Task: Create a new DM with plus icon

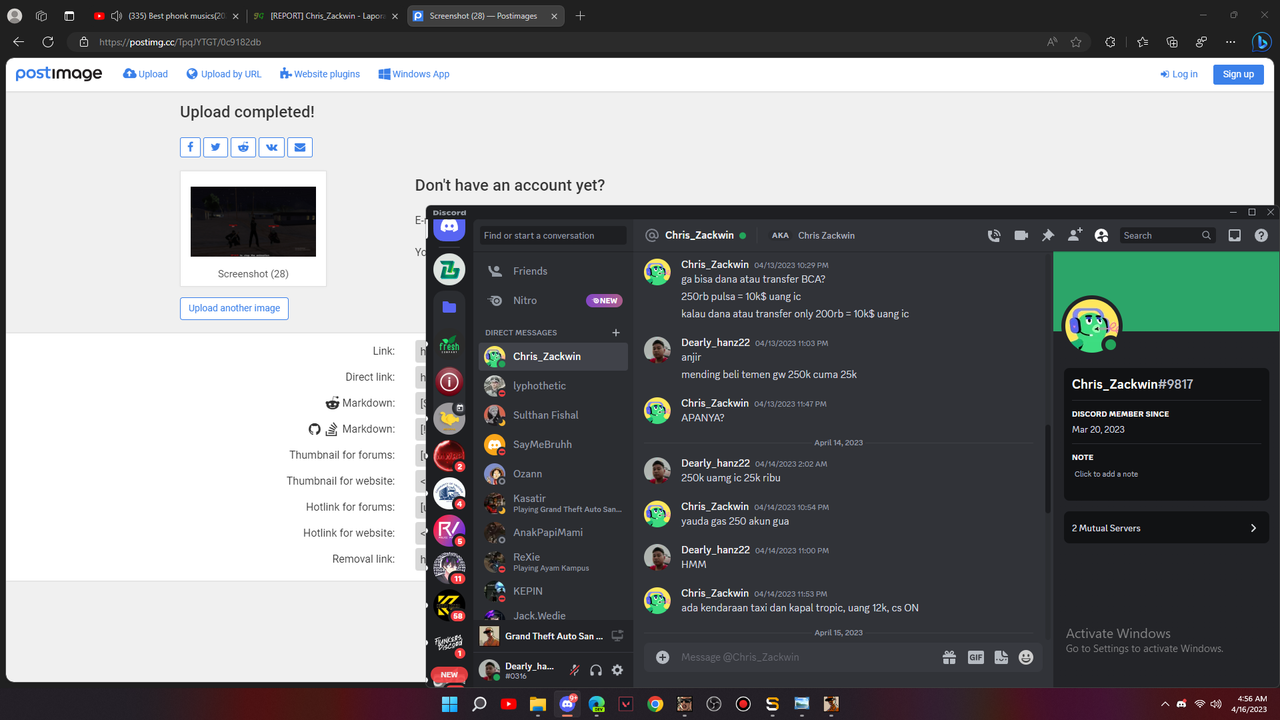Action: coord(616,333)
